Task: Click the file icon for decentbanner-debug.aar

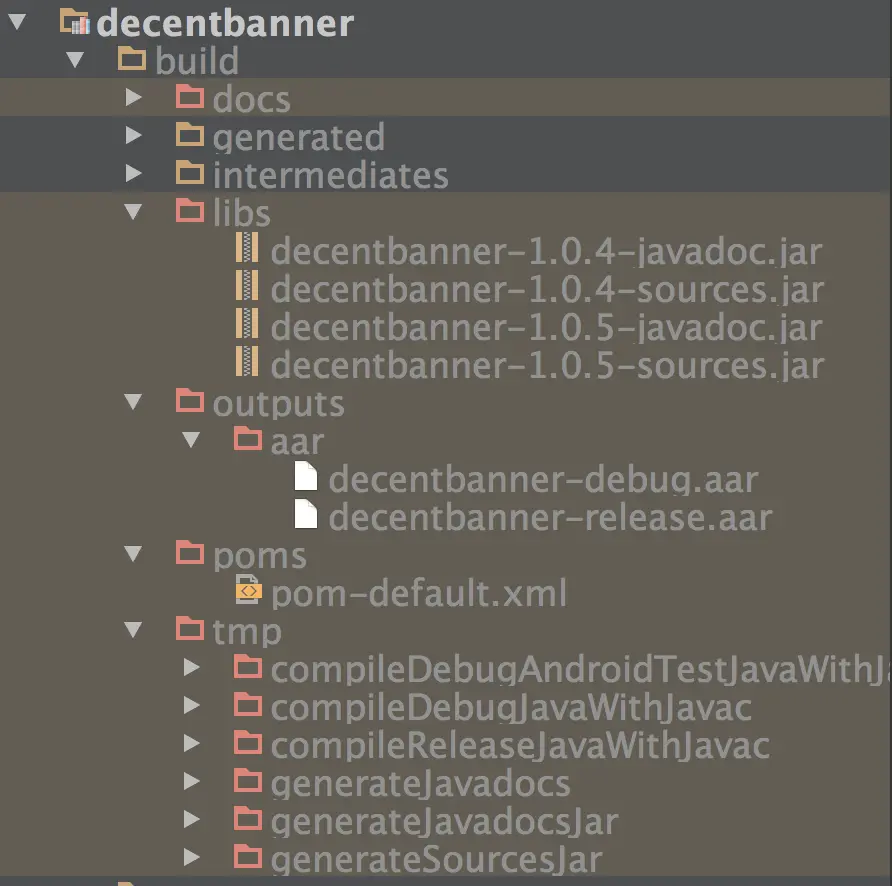Action: click(x=306, y=477)
